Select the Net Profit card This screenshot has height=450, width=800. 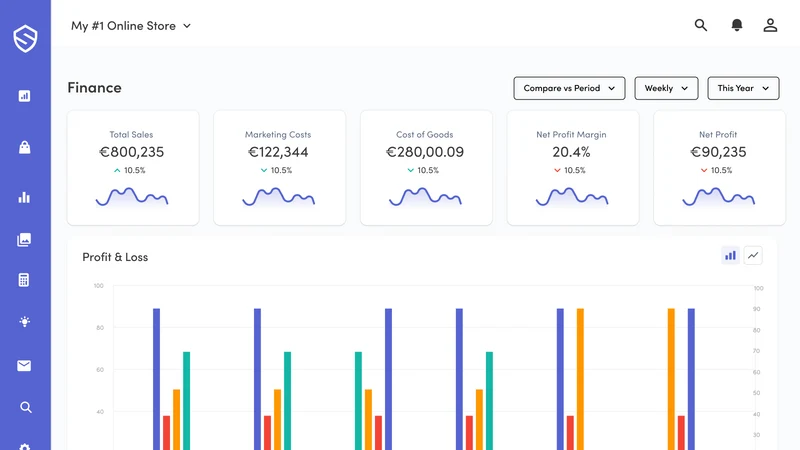(x=719, y=168)
